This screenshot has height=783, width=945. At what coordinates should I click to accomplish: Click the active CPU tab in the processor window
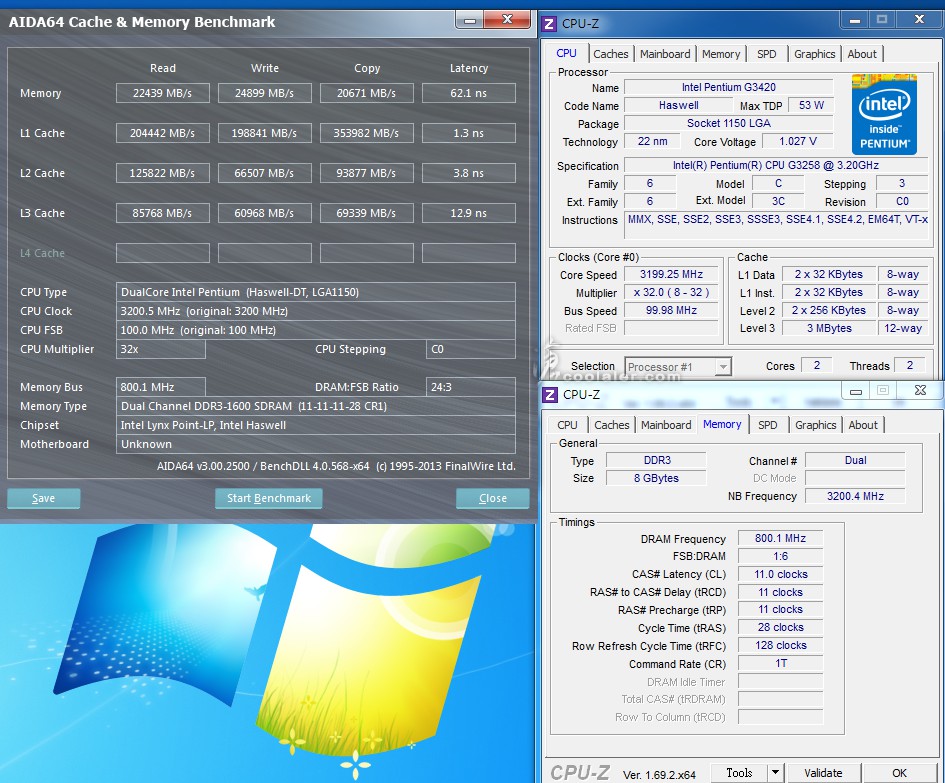coord(567,53)
